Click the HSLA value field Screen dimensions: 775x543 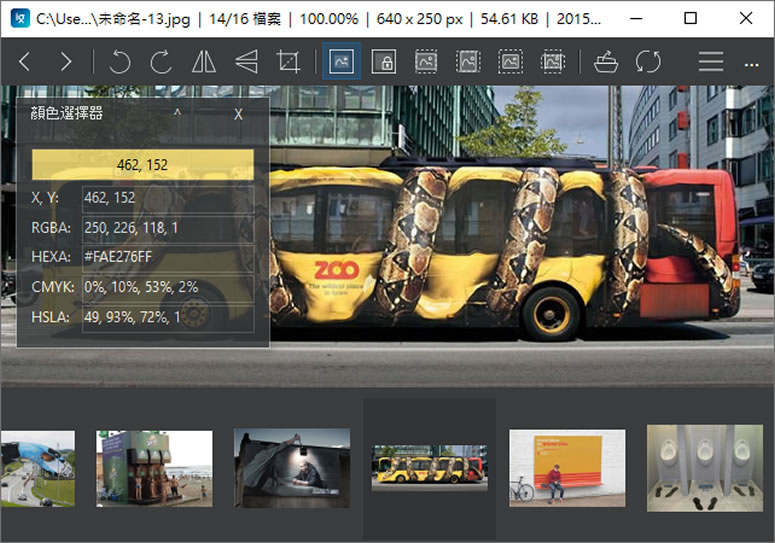168,317
